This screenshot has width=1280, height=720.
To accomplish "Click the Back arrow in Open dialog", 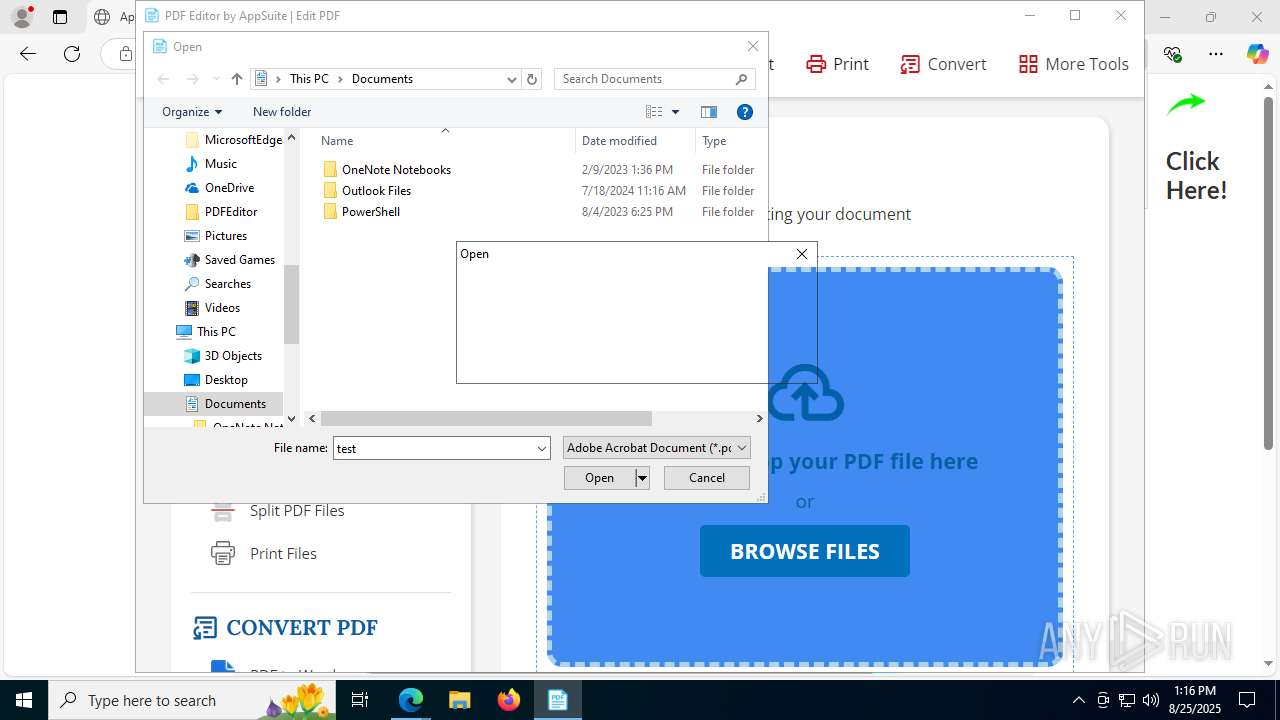I will click(163, 79).
